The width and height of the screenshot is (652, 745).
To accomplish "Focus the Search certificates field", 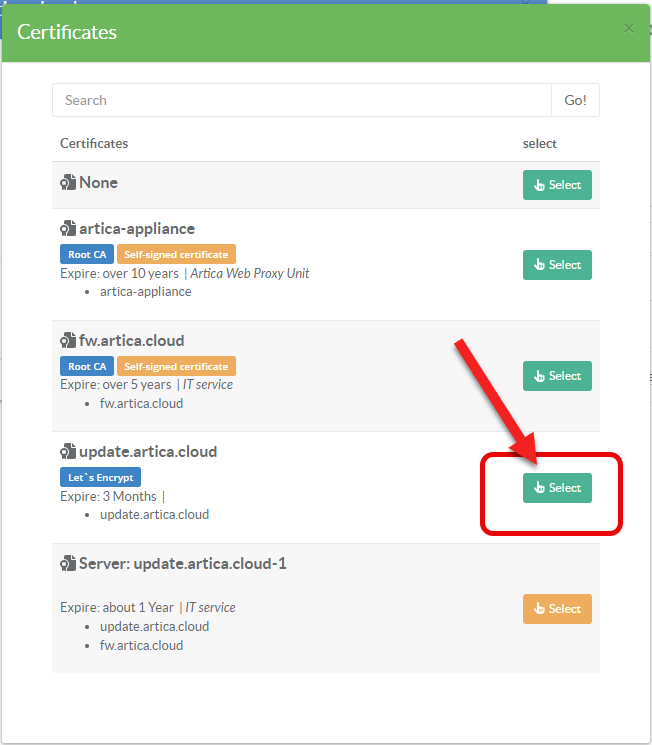I will point(302,100).
